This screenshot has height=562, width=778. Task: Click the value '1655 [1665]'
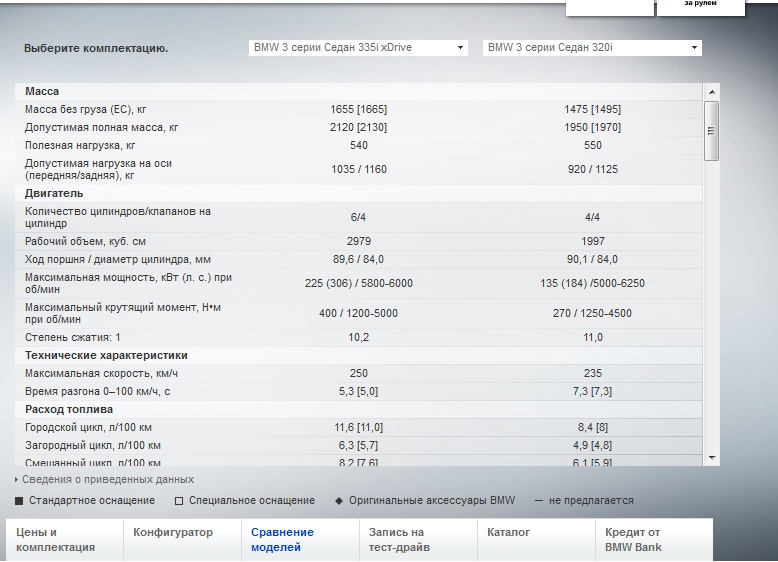[x=358, y=109]
